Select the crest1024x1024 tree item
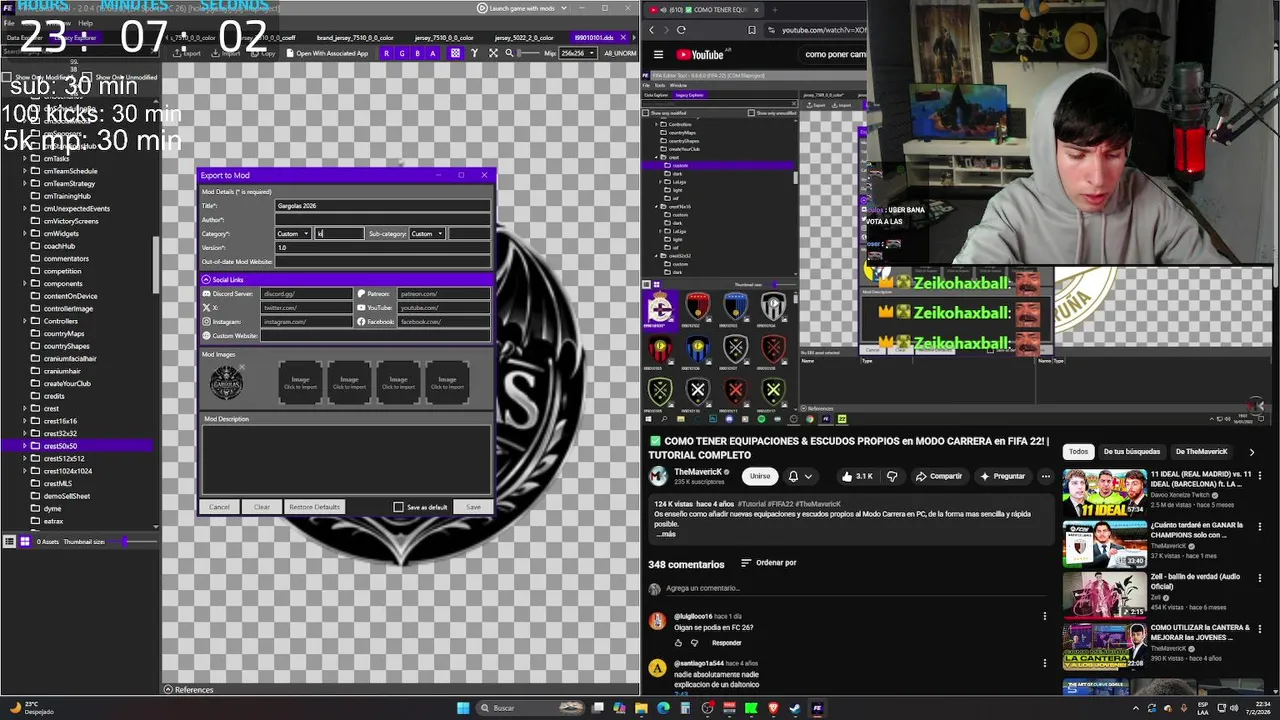The width and height of the screenshot is (1280, 720). (67, 471)
